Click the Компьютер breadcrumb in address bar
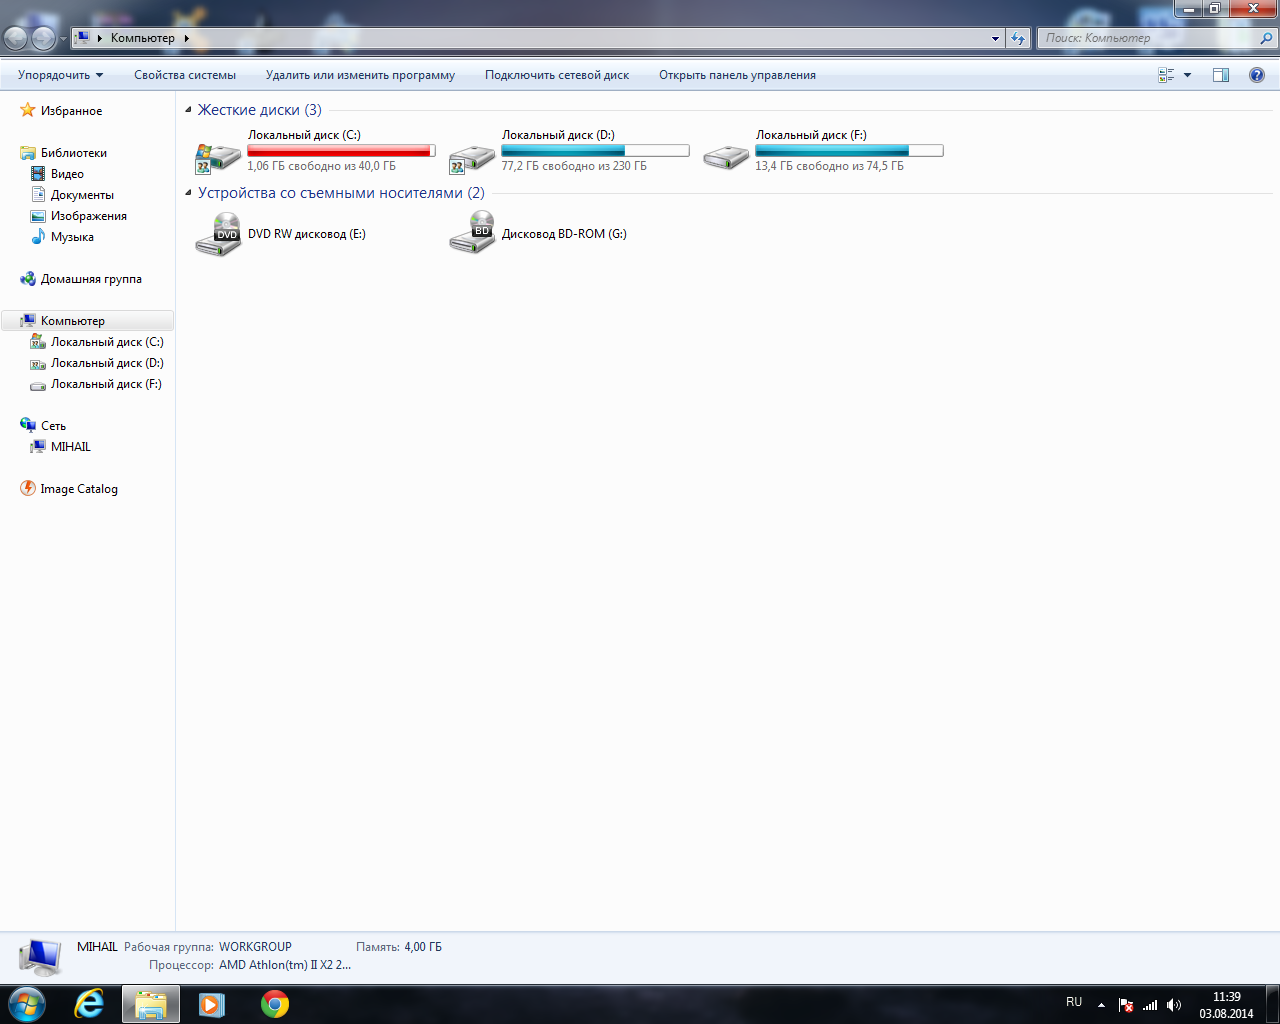 [x=142, y=38]
